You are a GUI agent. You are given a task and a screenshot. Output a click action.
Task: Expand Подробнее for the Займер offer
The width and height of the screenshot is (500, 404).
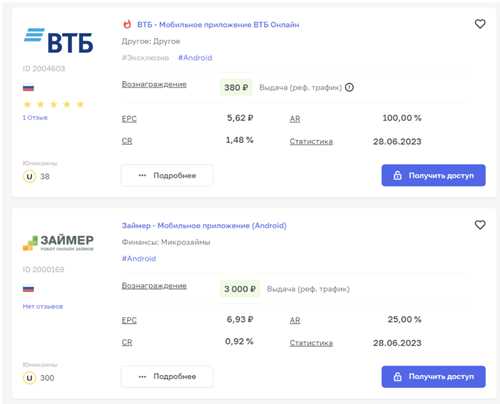167,376
